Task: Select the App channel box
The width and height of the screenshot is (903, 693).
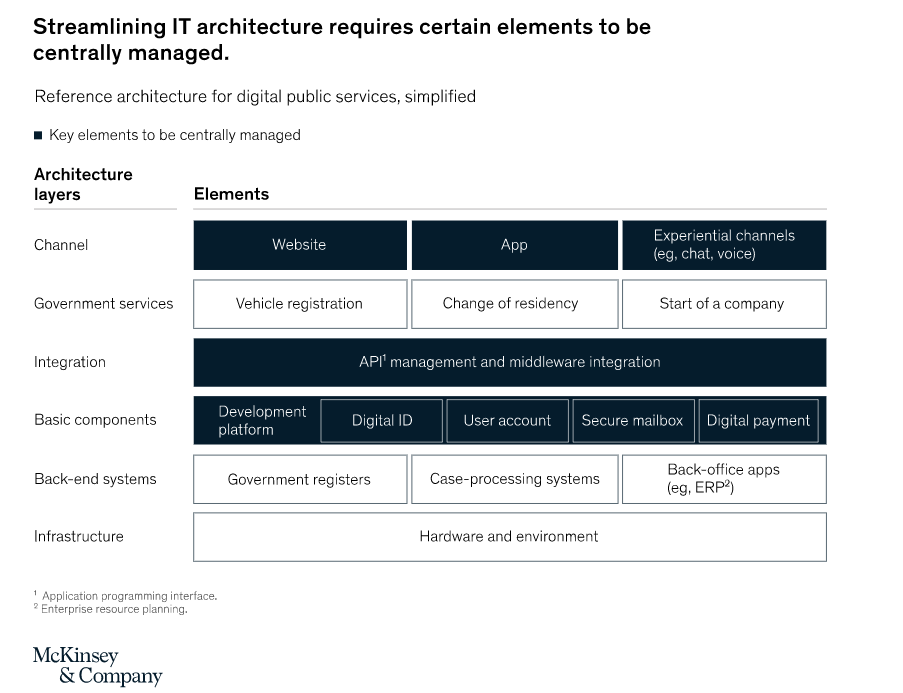Action: pos(514,245)
